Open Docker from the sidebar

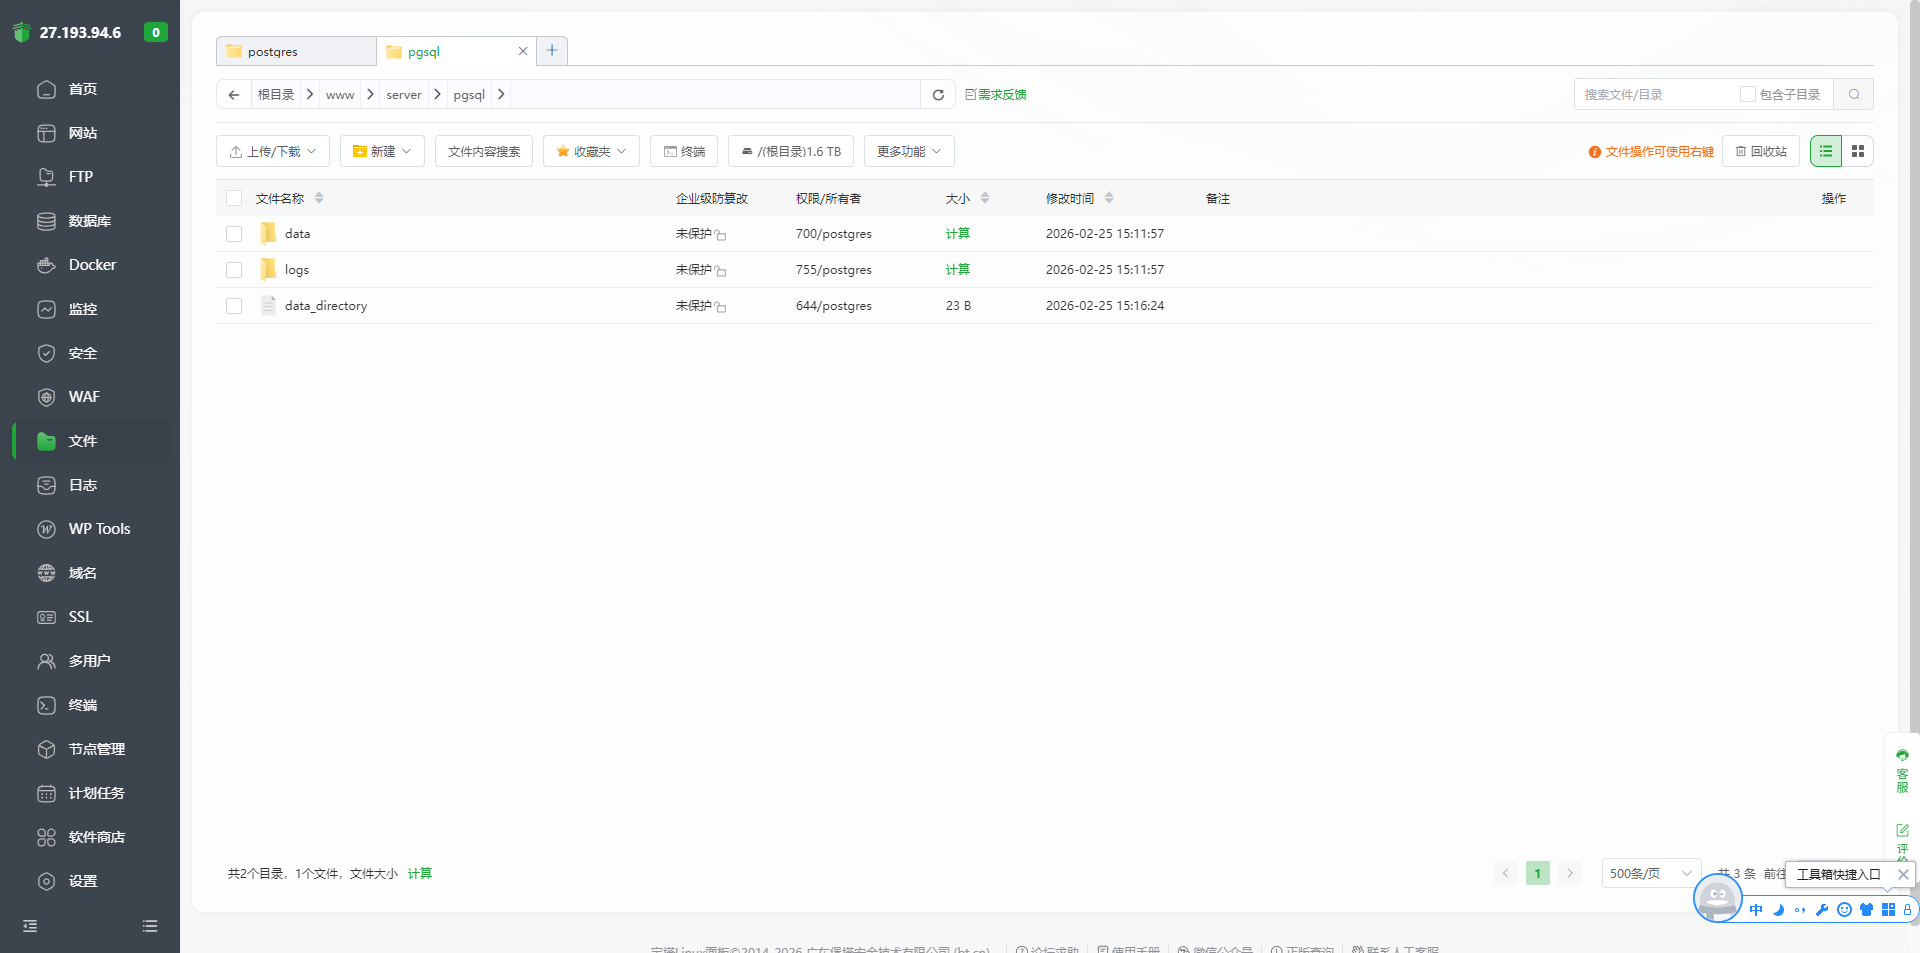point(92,265)
